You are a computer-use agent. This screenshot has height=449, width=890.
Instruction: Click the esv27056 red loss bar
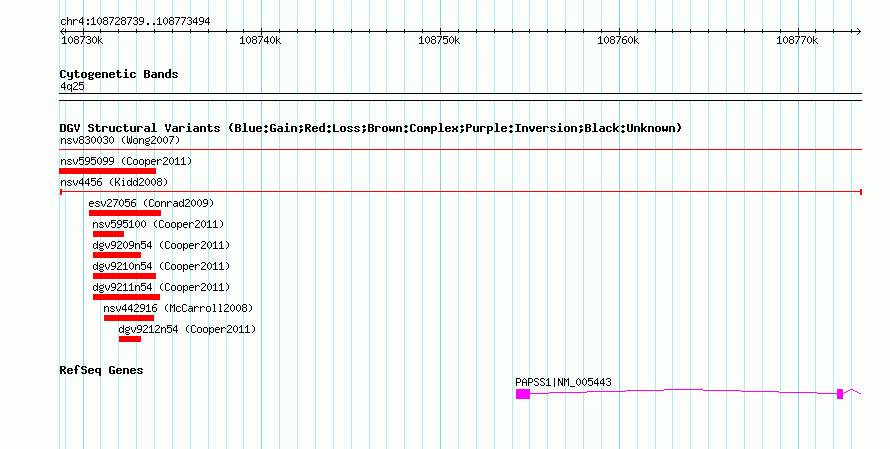(125, 213)
